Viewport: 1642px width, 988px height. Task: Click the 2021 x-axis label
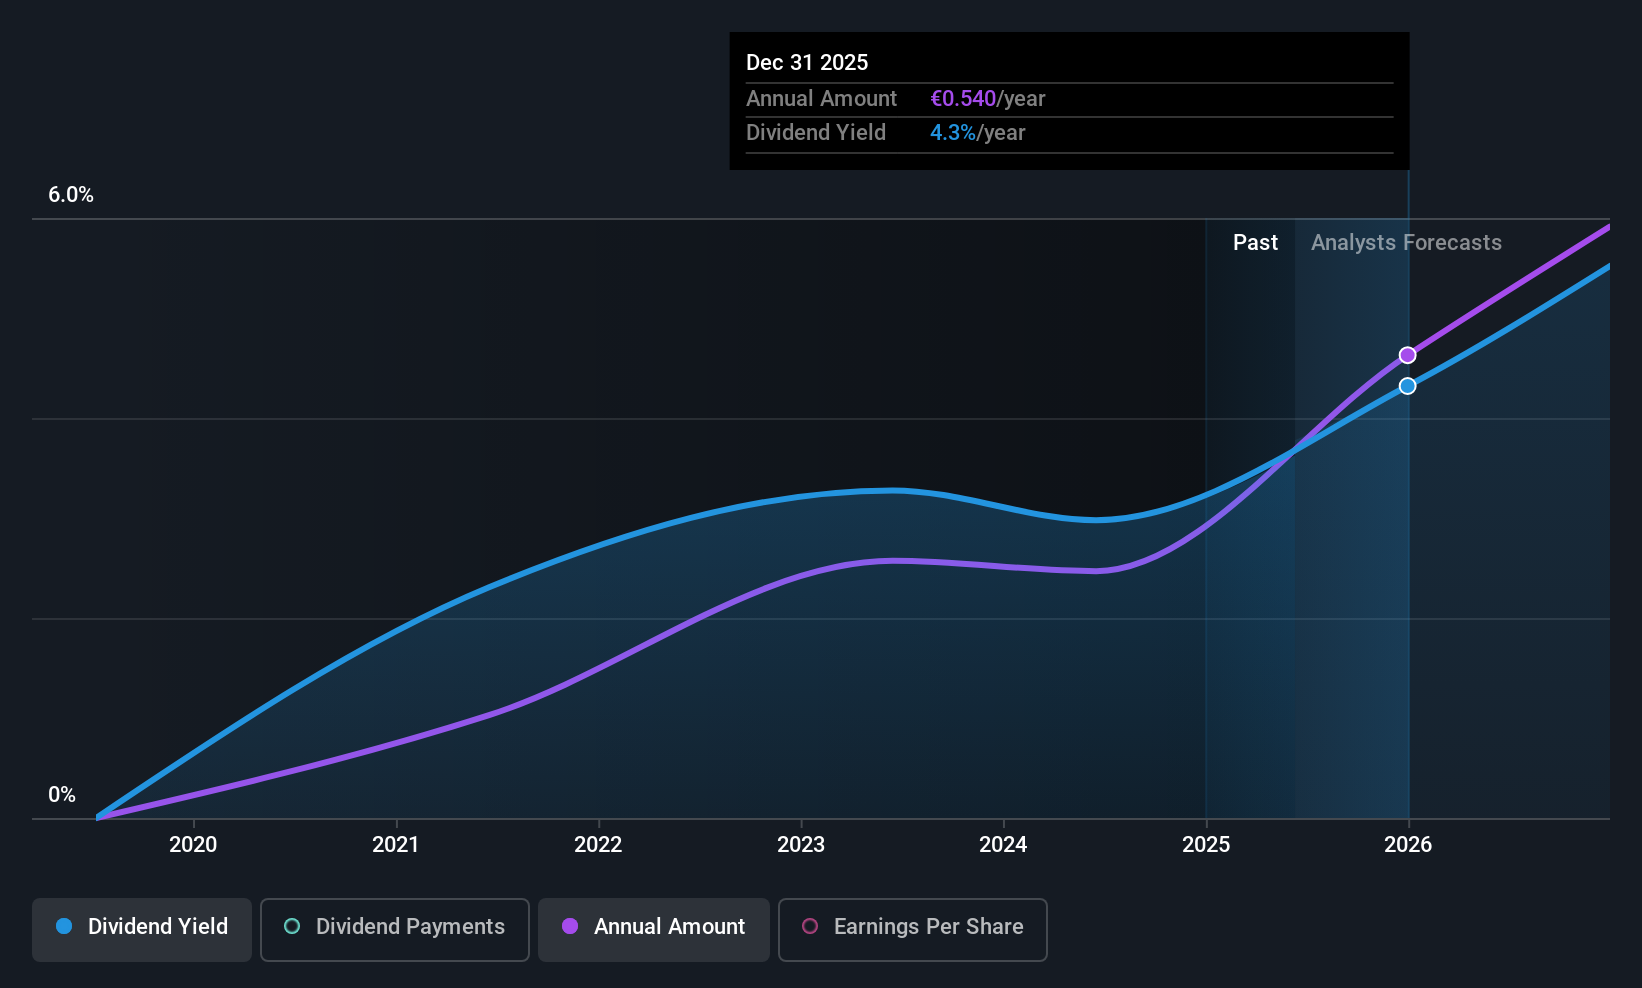pyautogui.click(x=396, y=845)
